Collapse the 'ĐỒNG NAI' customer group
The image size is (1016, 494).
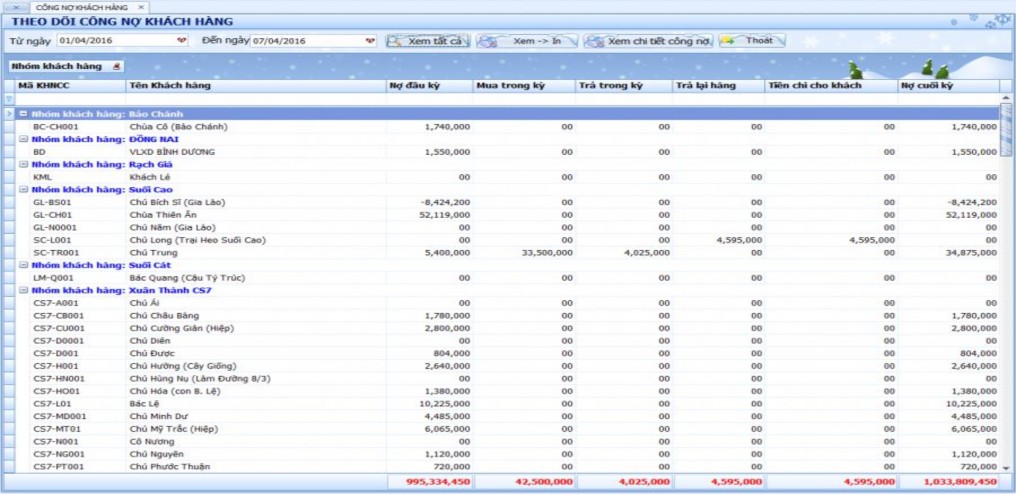(x=23, y=139)
